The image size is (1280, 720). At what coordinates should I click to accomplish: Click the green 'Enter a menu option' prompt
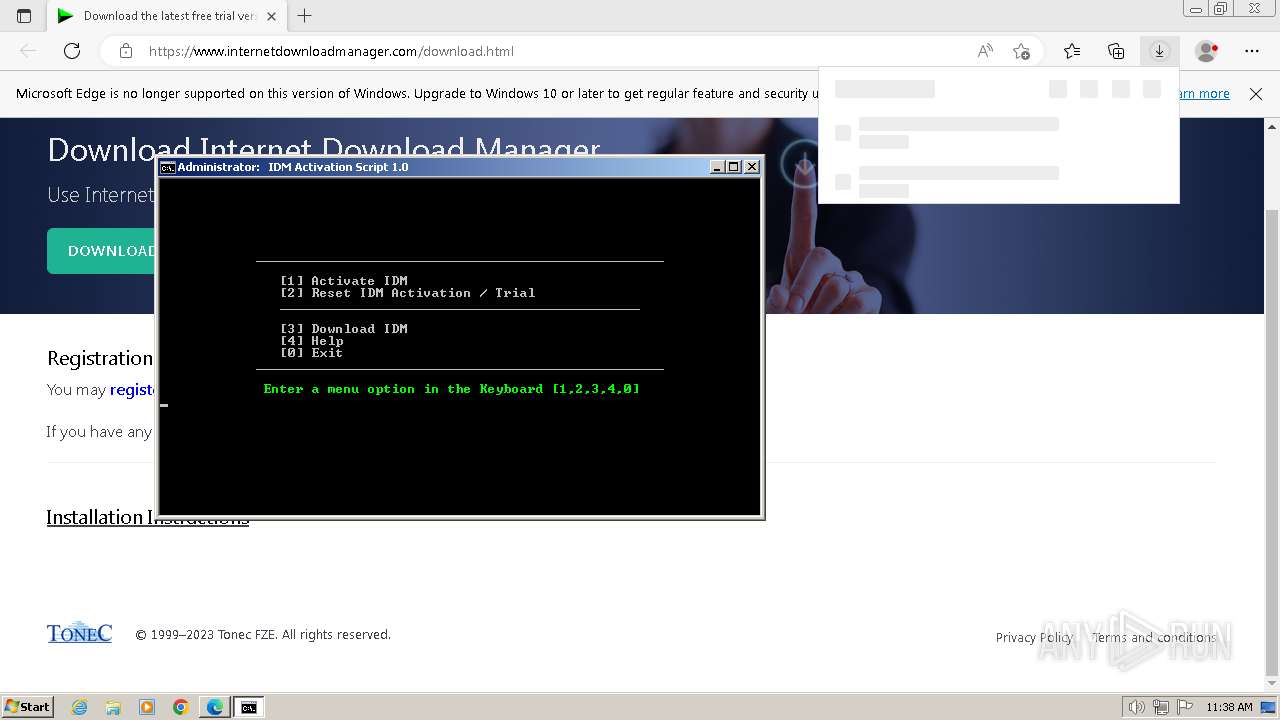[x=452, y=389]
